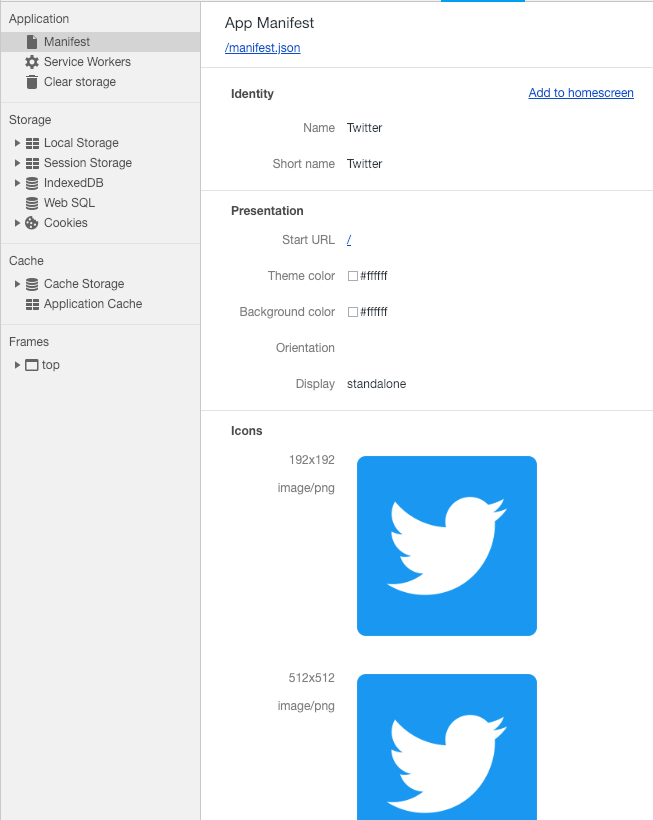This screenshot has height=820, width=653.
Task: Click the Manifest file icon
Action: click(x=32, y=42)
